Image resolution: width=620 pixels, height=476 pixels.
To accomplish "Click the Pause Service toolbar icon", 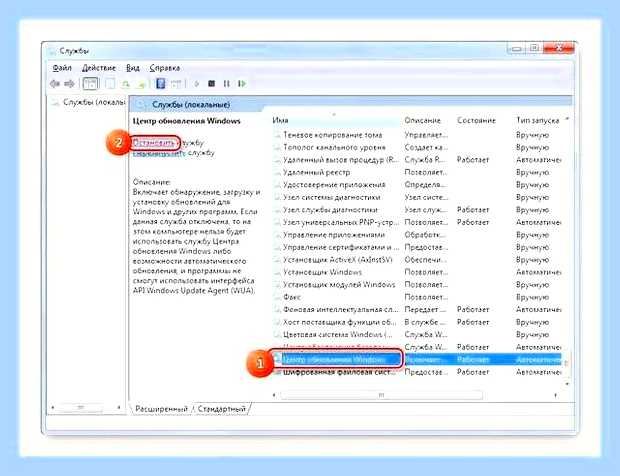I will click(x=227, y=84).
